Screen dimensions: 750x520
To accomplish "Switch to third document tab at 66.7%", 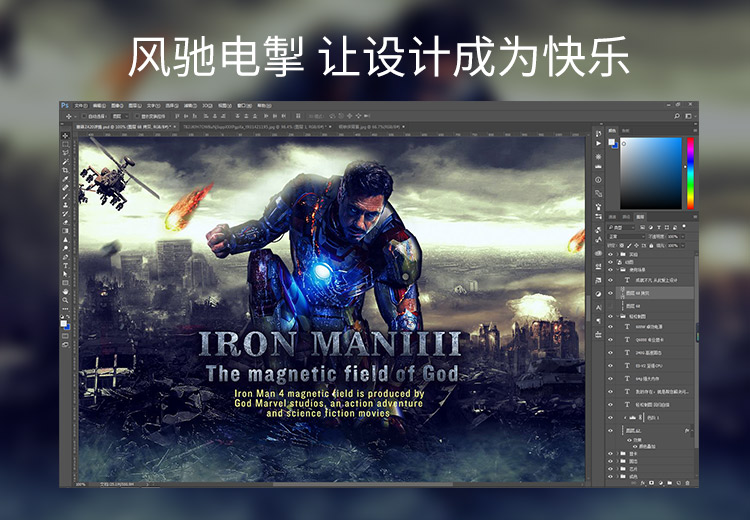I will 371,127.
